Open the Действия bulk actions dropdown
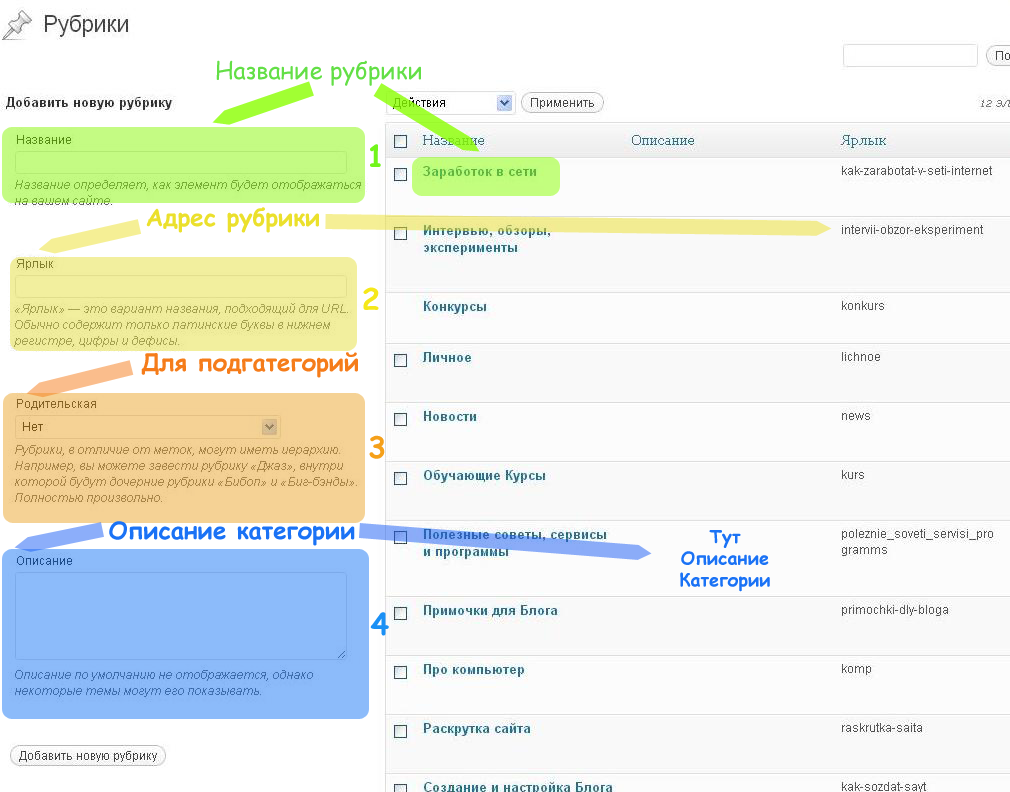The image size is (1010, 792). tap(451, 103)
